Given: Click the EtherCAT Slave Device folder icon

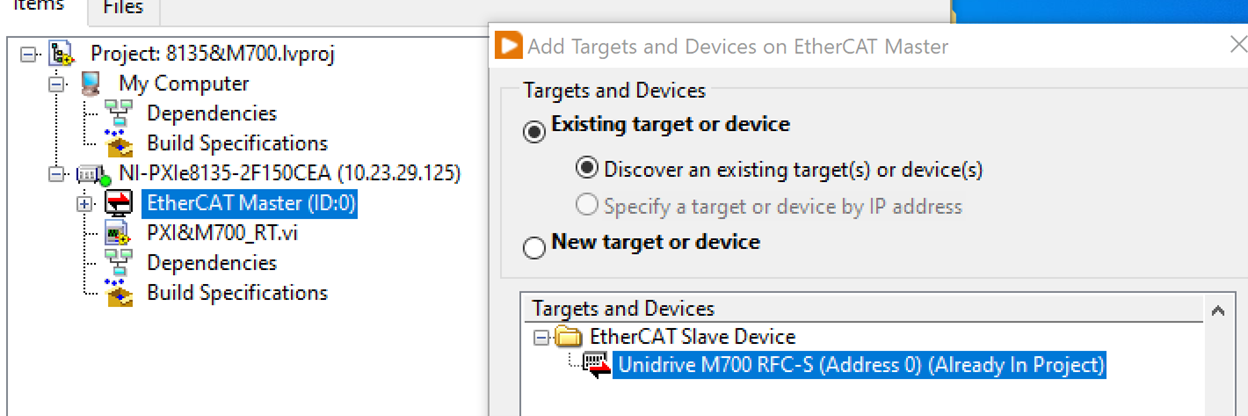Looking at the screenshot, I should click(x=569, y=337).
